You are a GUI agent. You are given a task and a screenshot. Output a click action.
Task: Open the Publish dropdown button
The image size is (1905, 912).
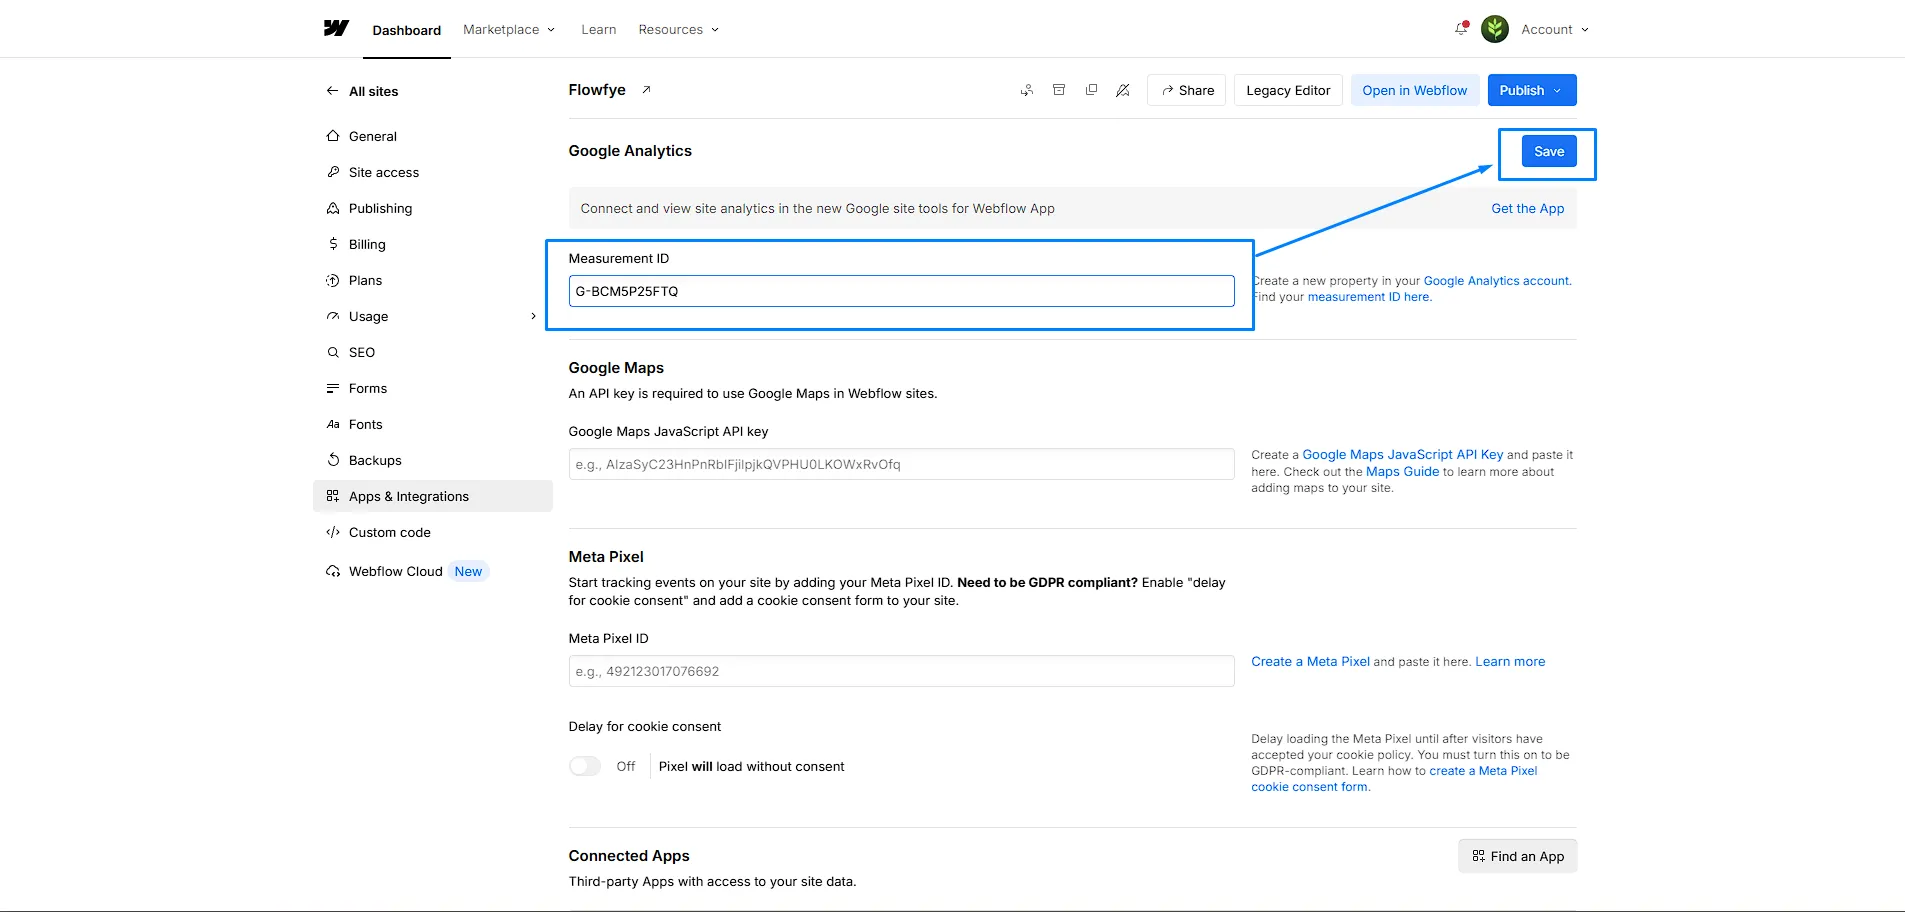tap(1532, 90)
